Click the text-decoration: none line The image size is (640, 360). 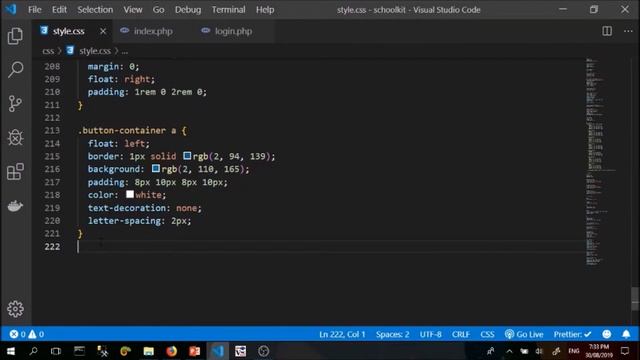144,208
